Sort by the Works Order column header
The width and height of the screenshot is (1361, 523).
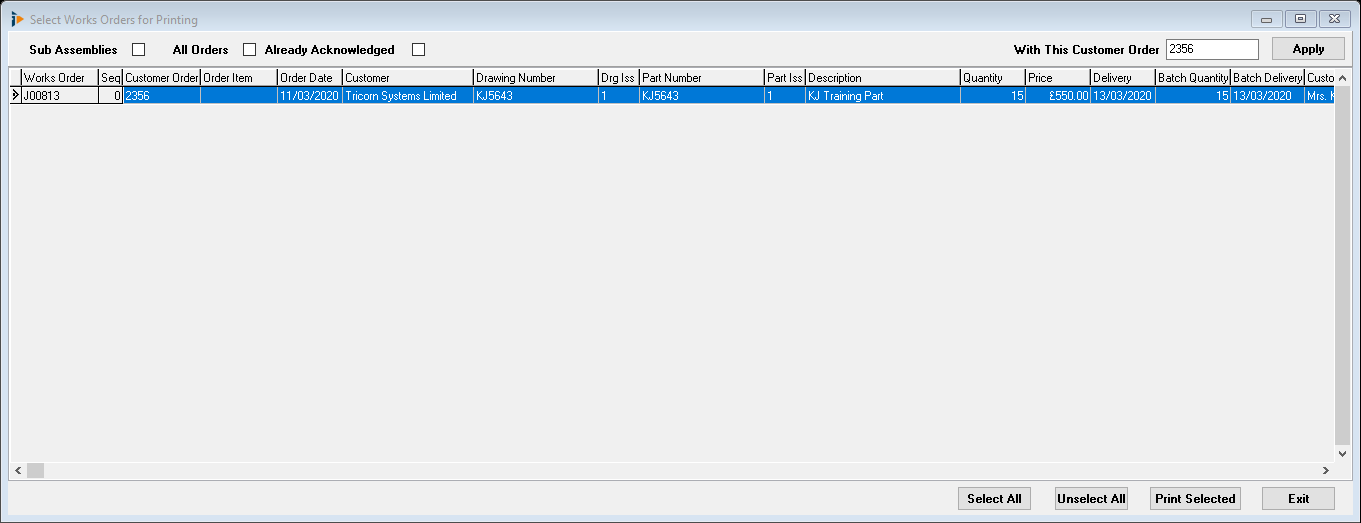click(59, 78)
